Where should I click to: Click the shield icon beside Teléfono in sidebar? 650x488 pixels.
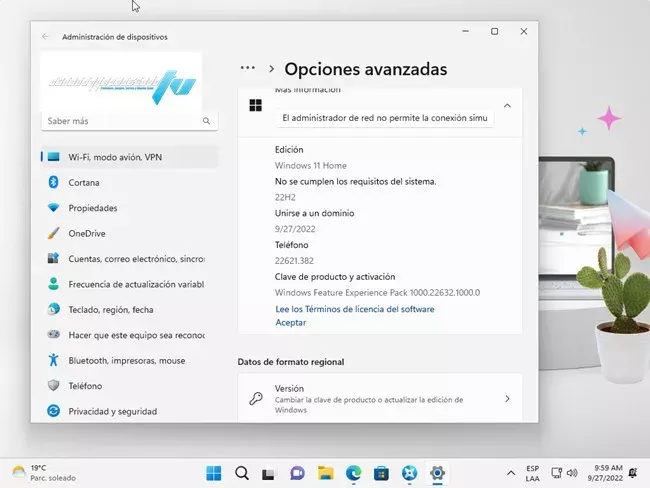53,385
